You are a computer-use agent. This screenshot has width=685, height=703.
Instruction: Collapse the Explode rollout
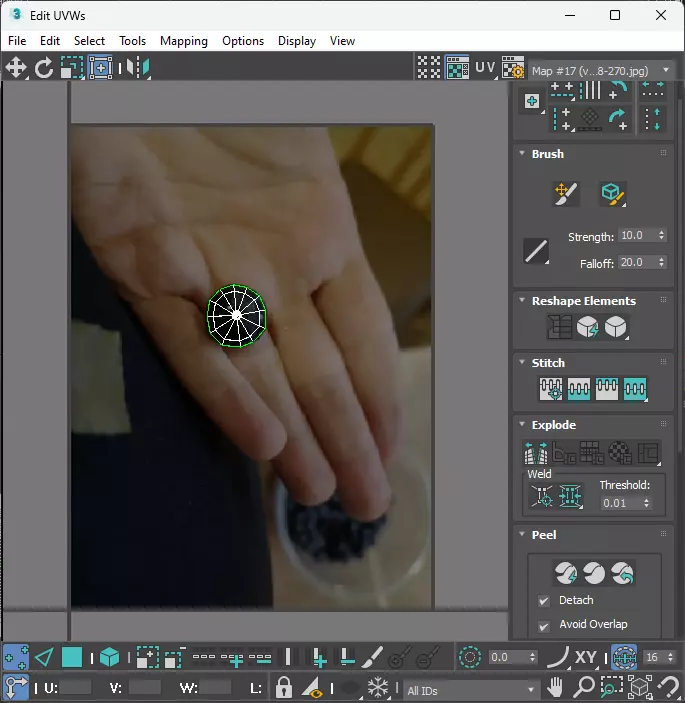[x=522, y=424]
